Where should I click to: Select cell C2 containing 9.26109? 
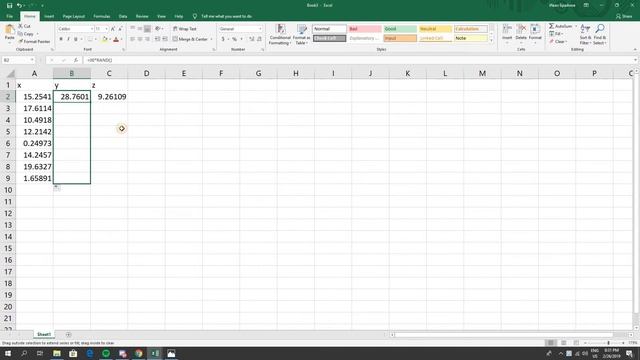(x=109, y=97)
